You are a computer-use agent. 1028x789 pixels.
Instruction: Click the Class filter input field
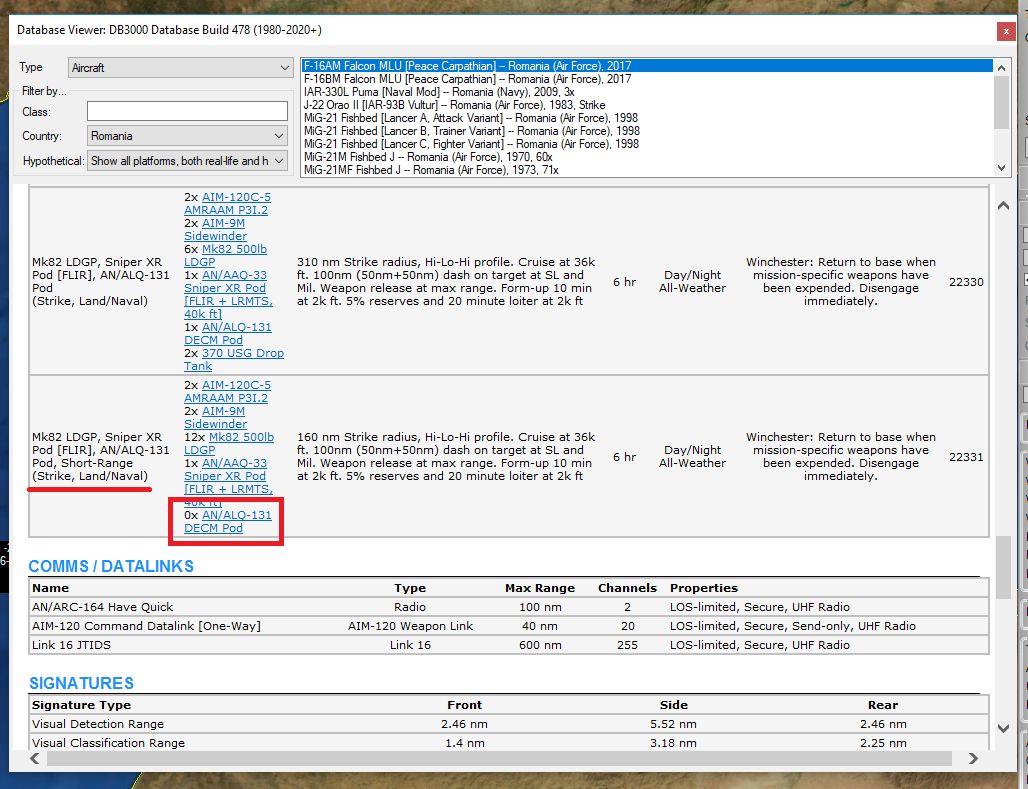(187, 112)
